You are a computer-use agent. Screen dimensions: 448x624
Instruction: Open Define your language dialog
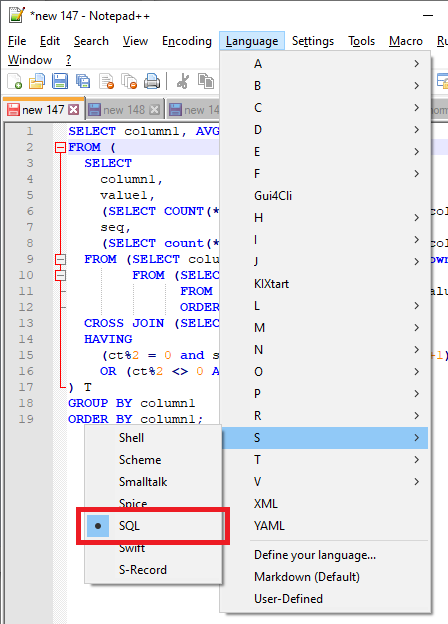coord(325,555)
